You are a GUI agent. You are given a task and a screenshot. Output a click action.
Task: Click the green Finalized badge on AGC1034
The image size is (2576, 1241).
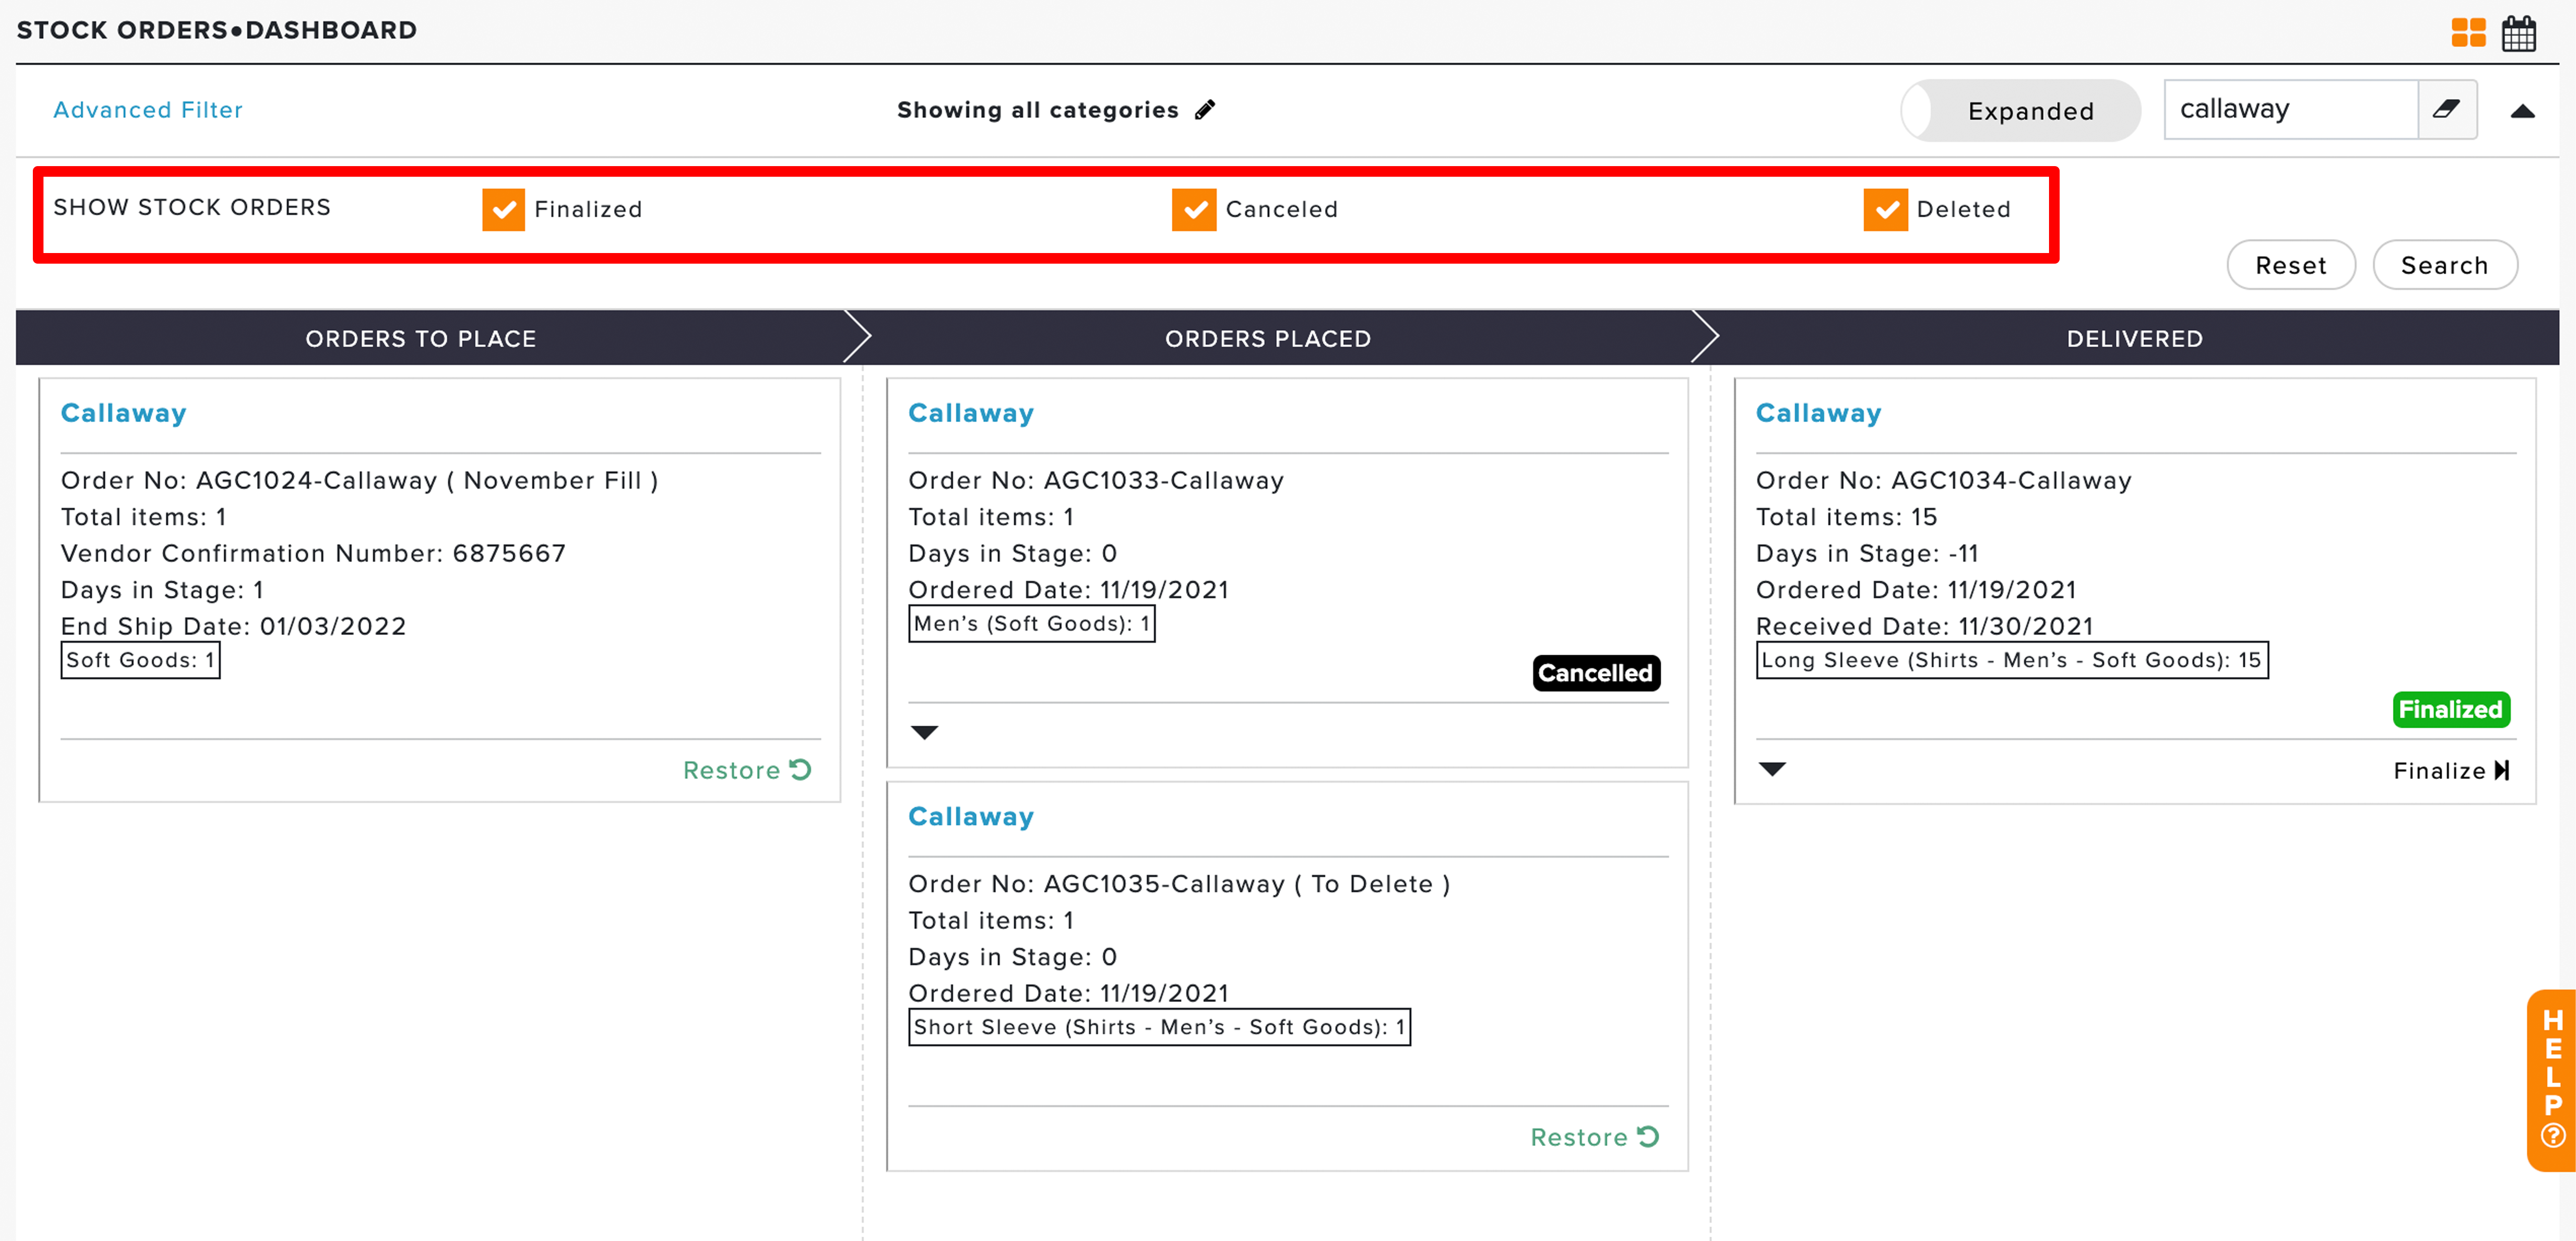[x=2451, y=709]
